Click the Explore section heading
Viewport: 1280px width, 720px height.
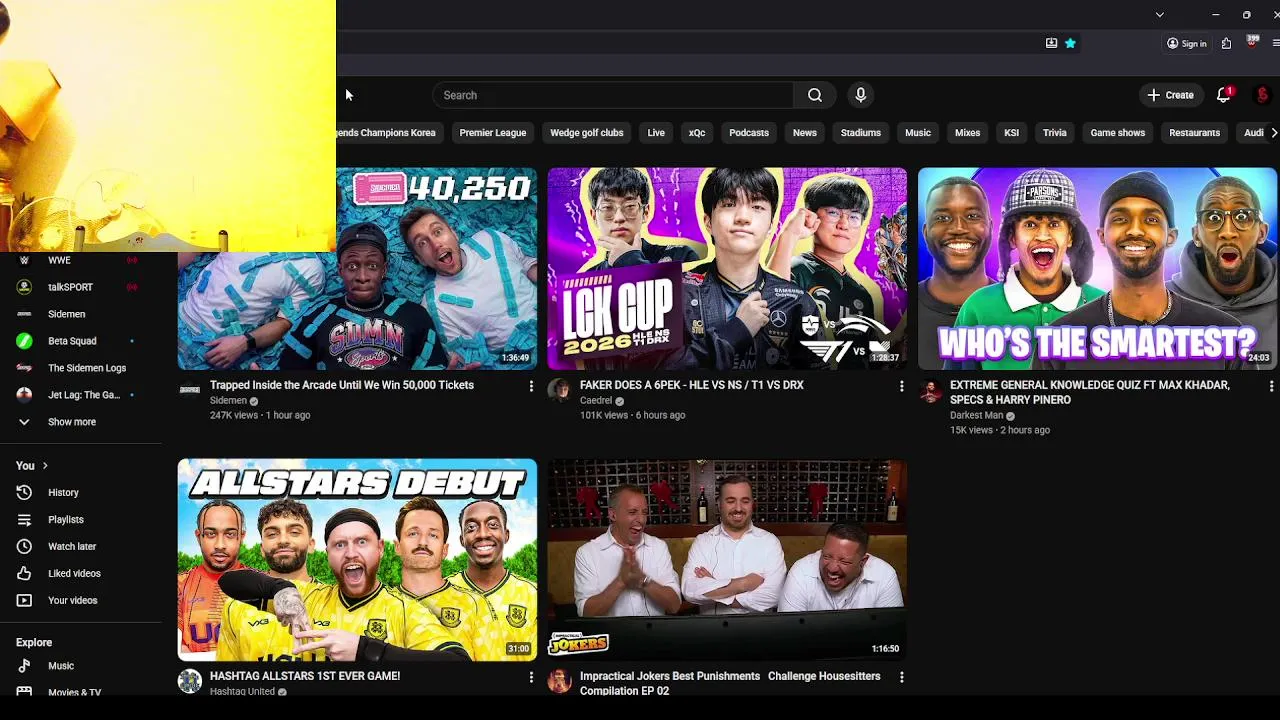click(34, 643)
